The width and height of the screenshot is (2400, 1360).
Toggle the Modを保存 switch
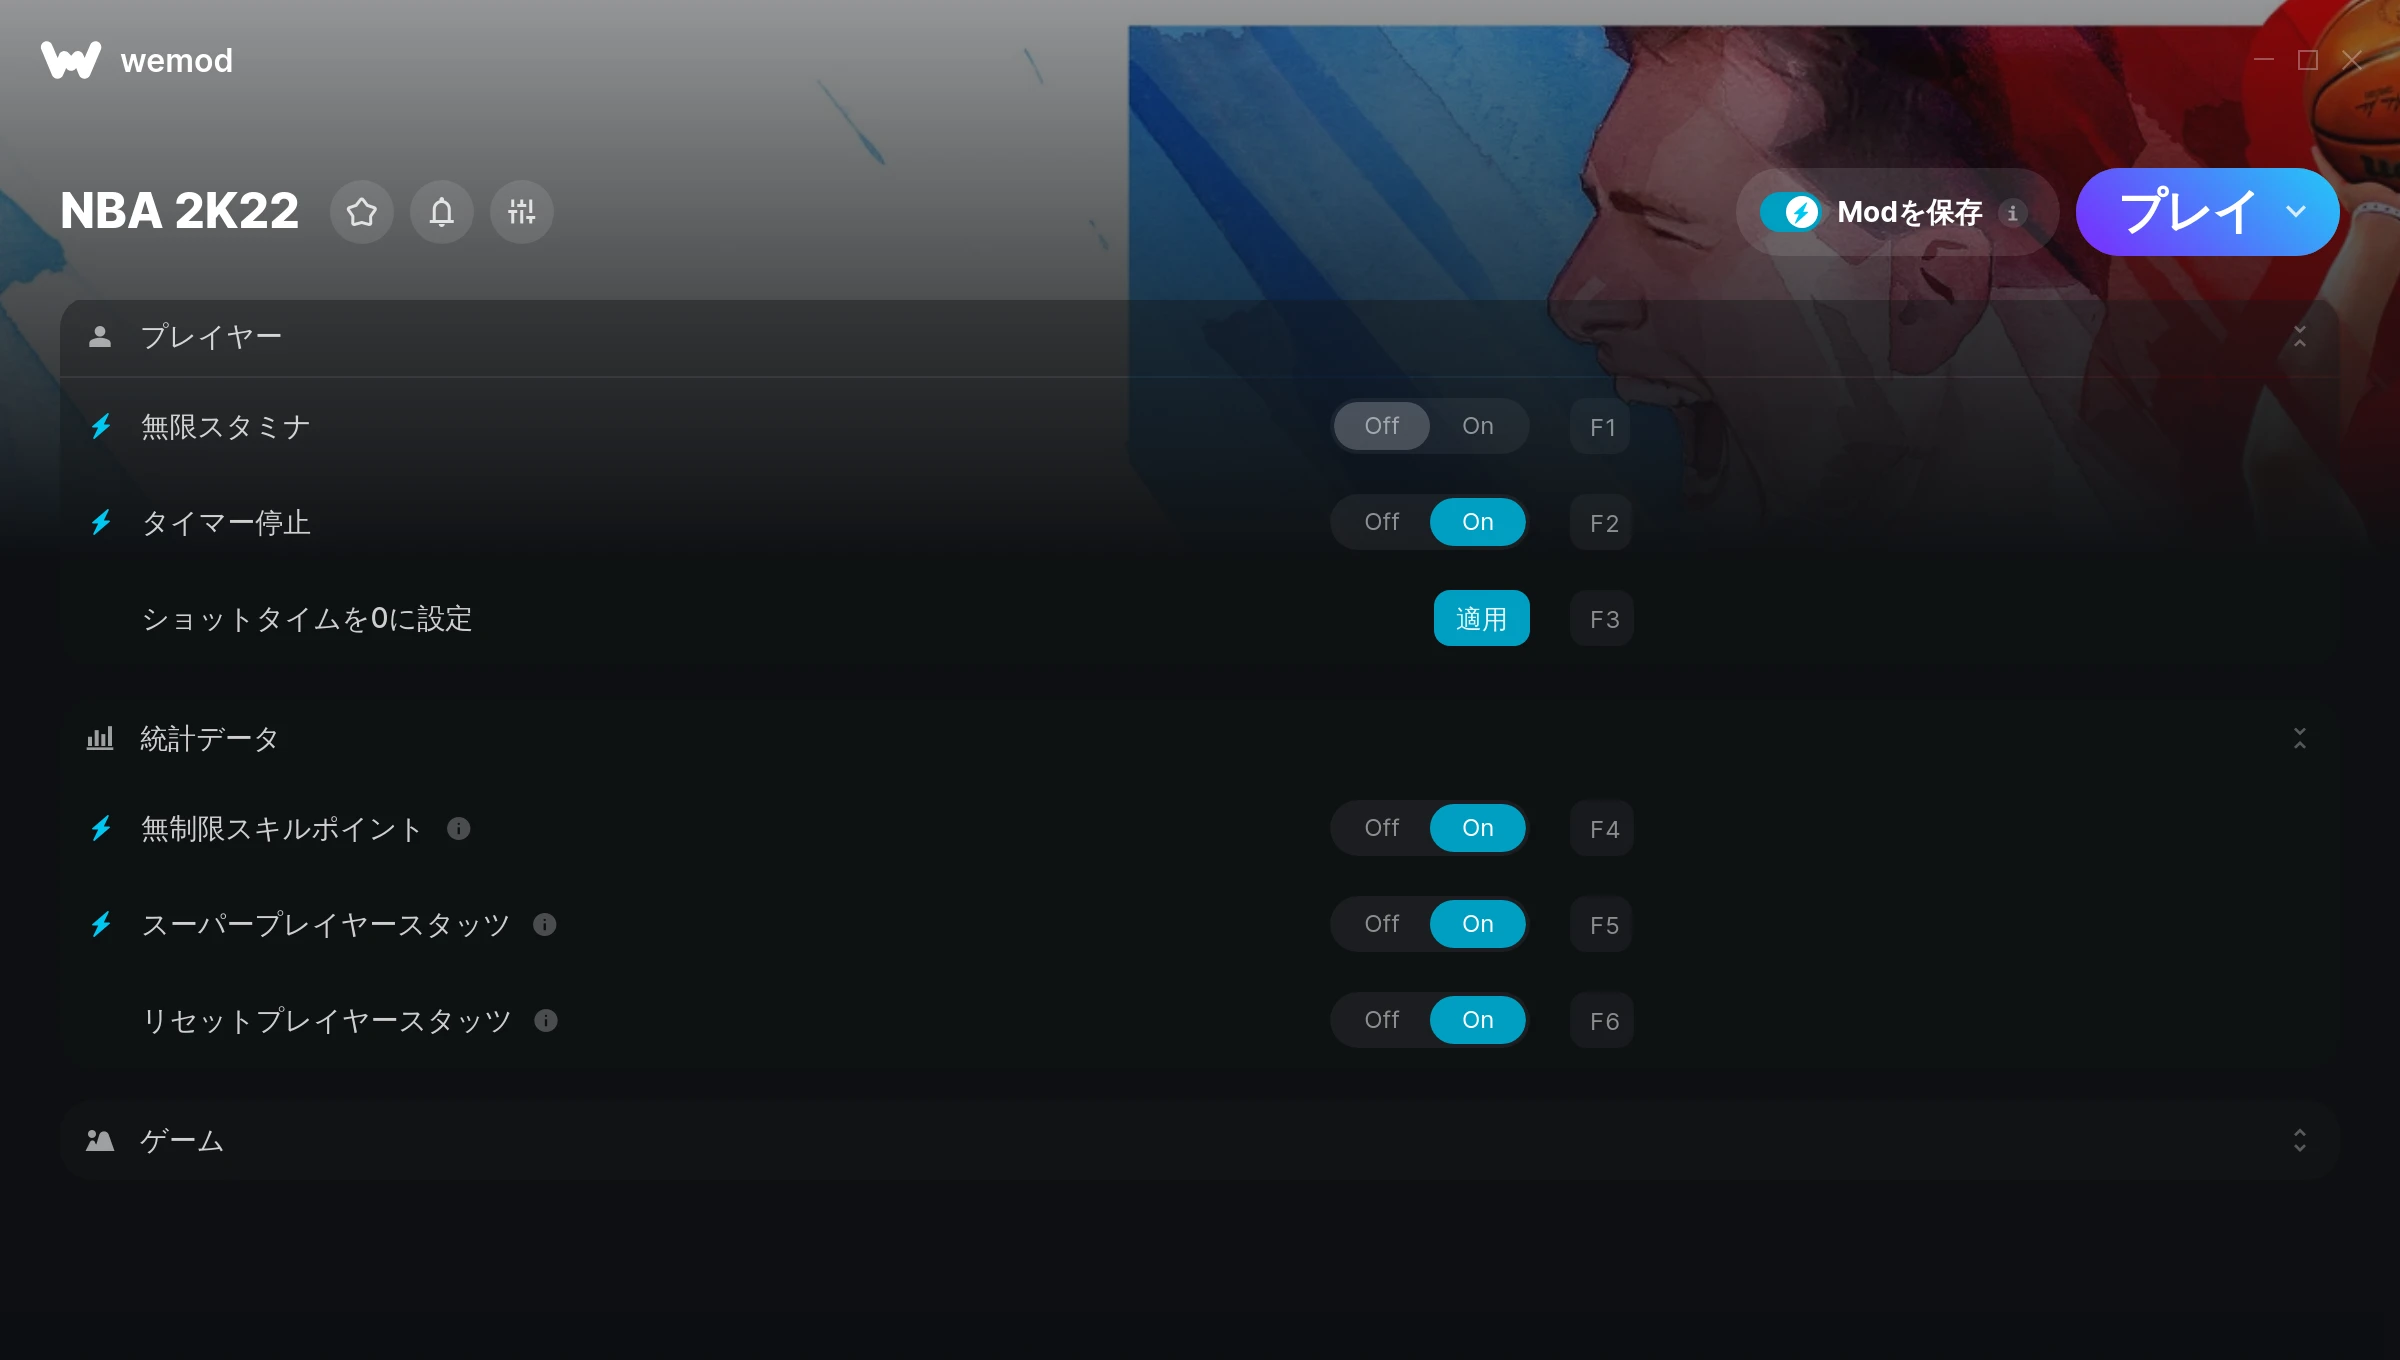[1790, 212]
